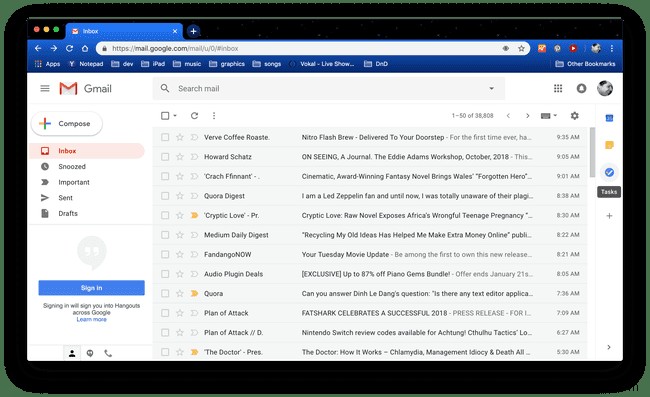Check the 'Crach Ffinnant' email checkbox
Screen dimensions: 650x397
pos(165,176)
